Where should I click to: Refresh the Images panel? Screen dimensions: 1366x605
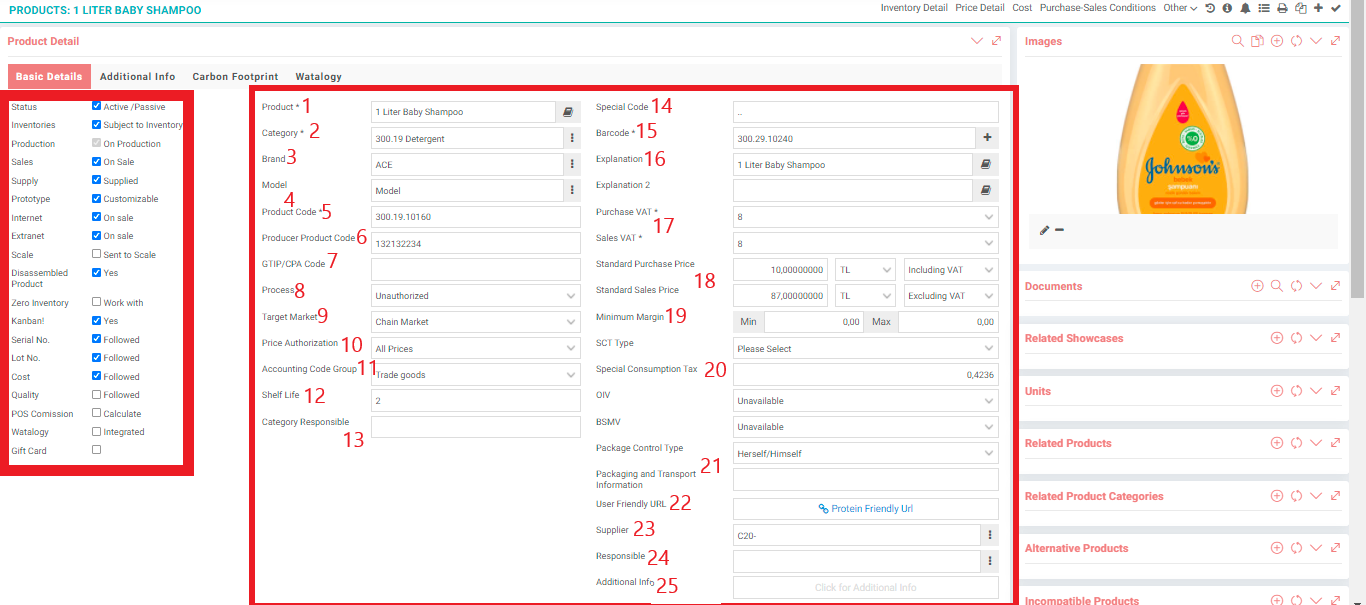click(1296, 41)
